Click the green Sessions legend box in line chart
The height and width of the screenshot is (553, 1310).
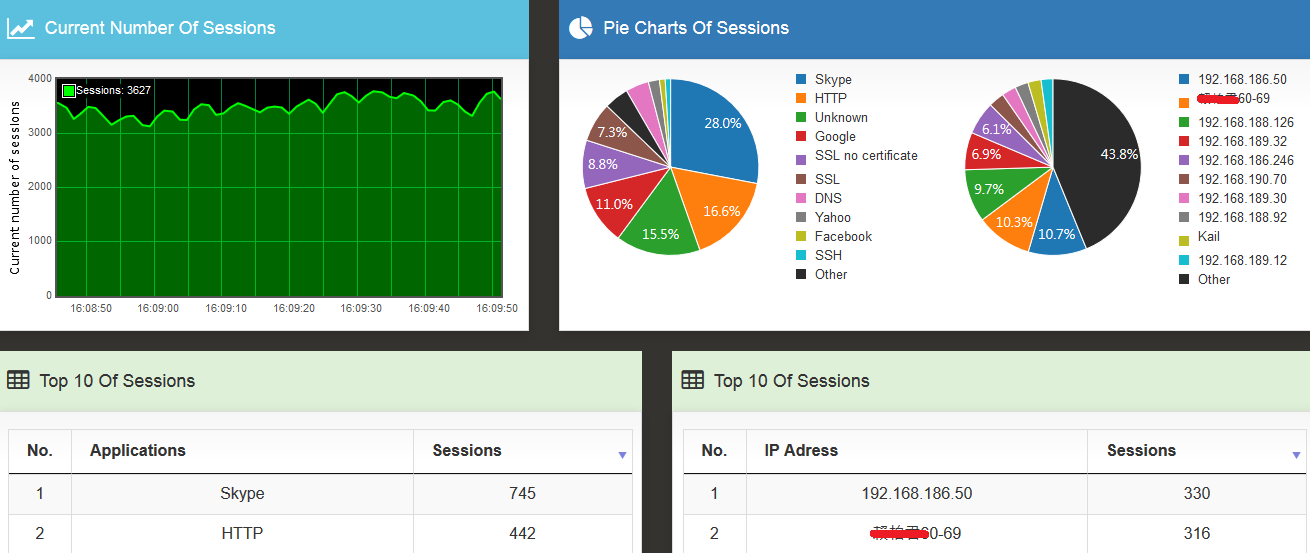(x=68, y=91)
